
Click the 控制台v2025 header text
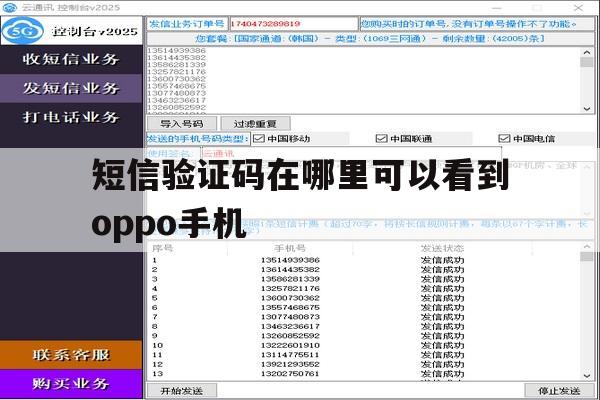95,31
